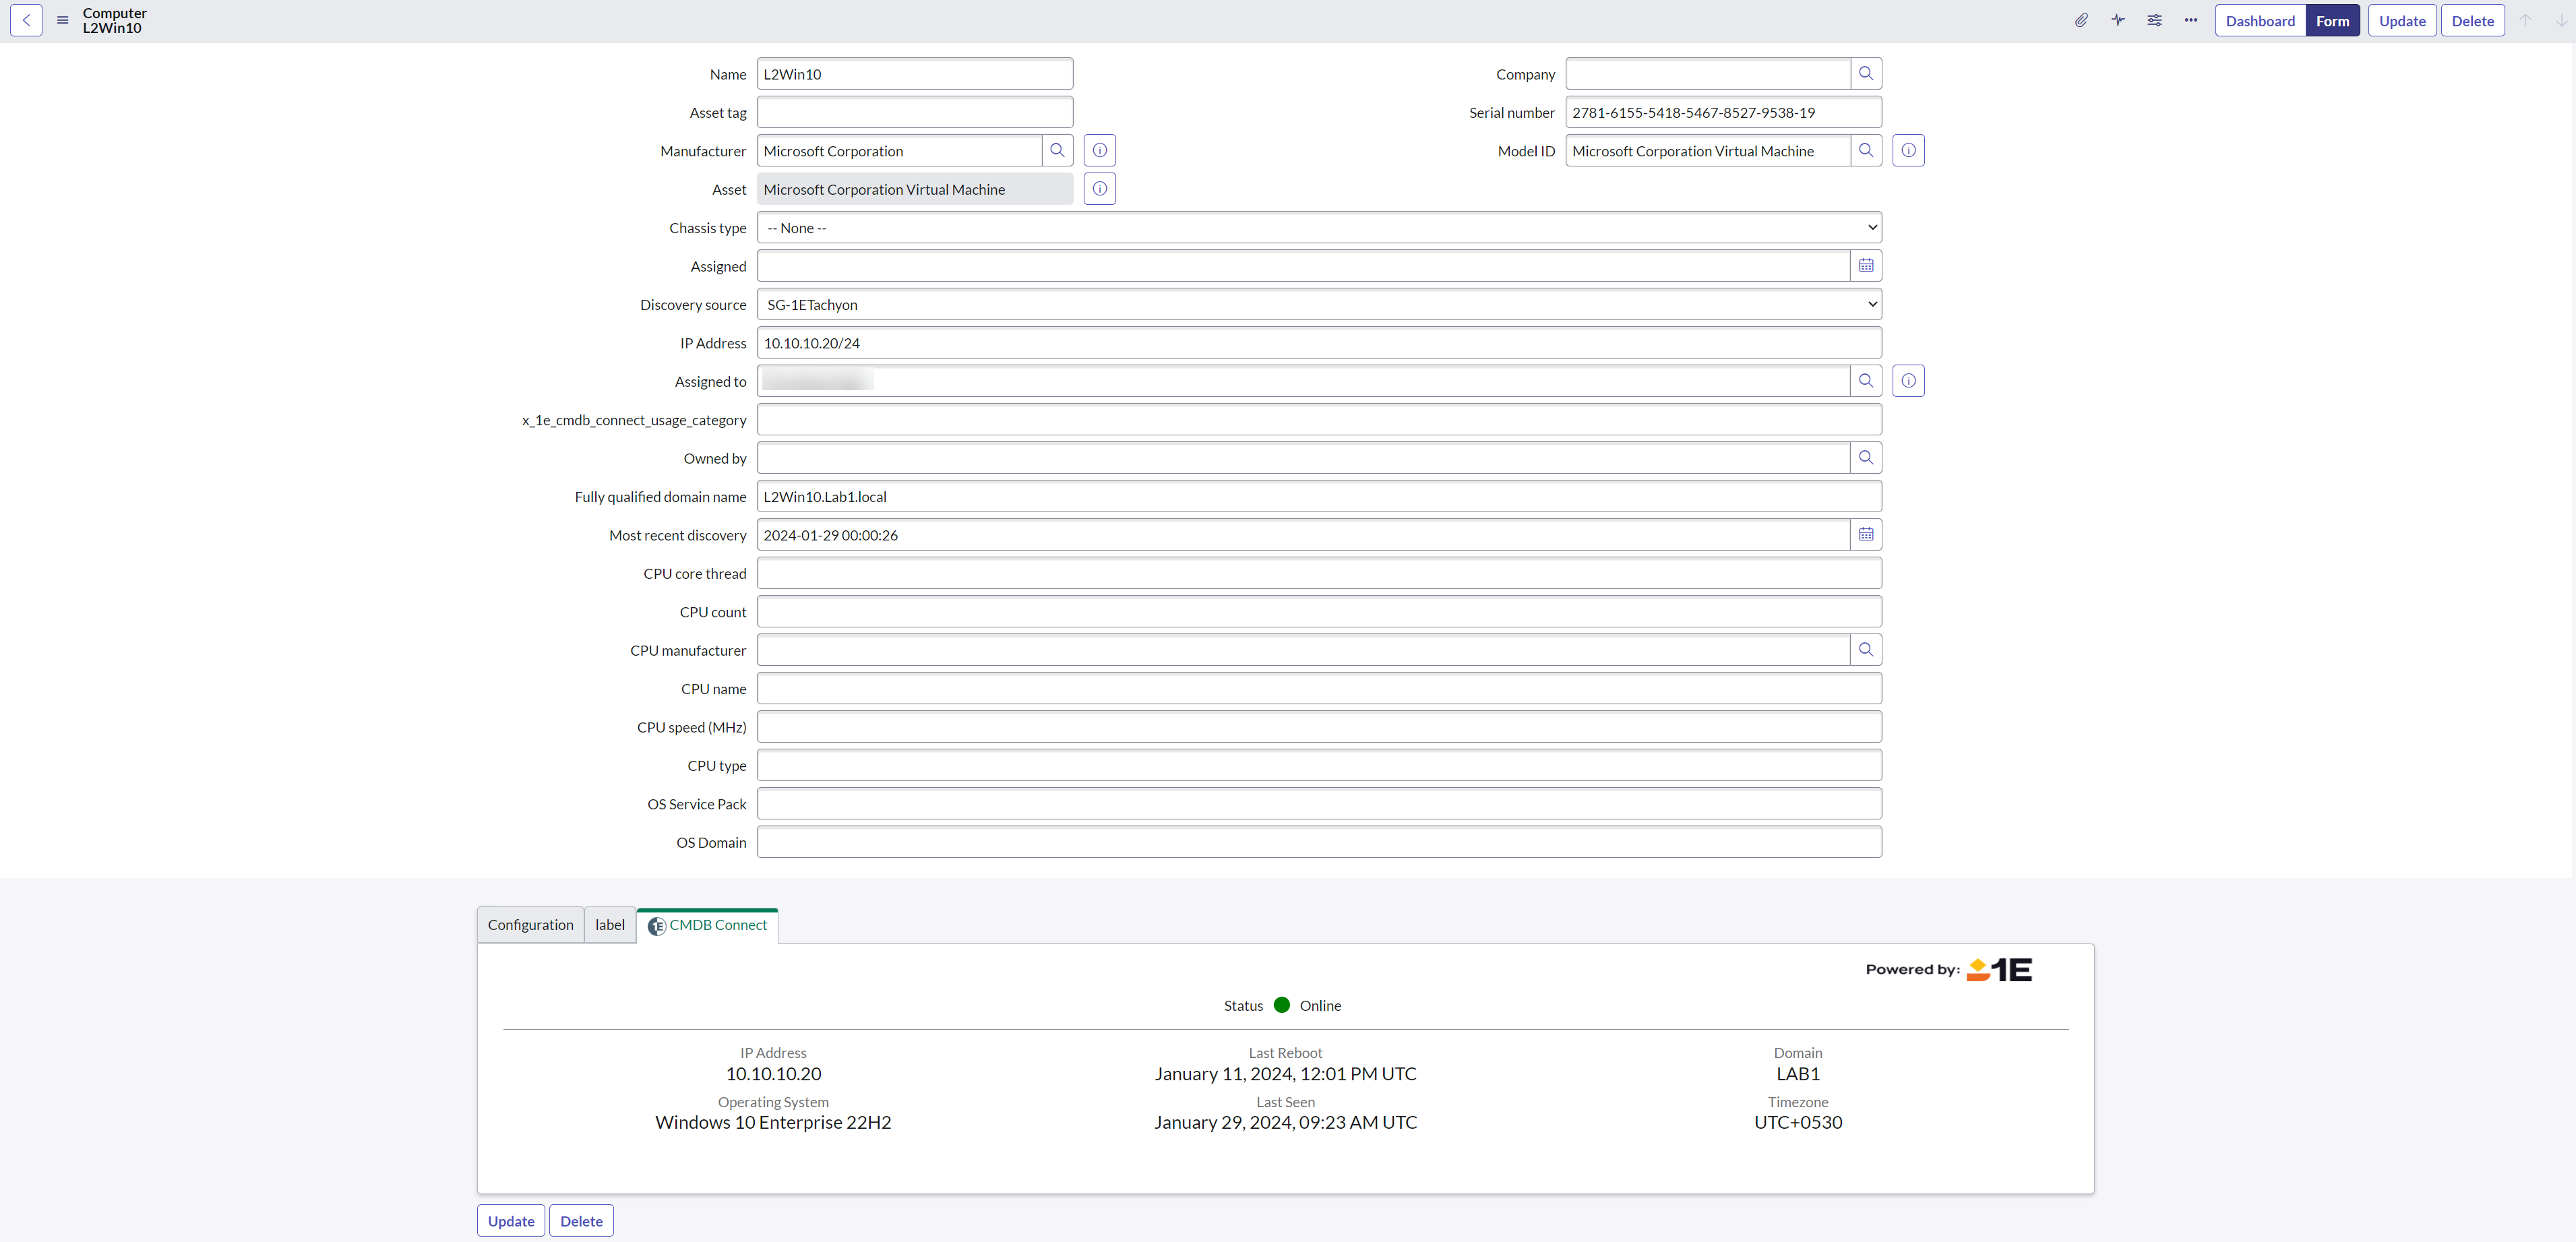Open the Most recent discovery calendar icon

[1866, 535]
